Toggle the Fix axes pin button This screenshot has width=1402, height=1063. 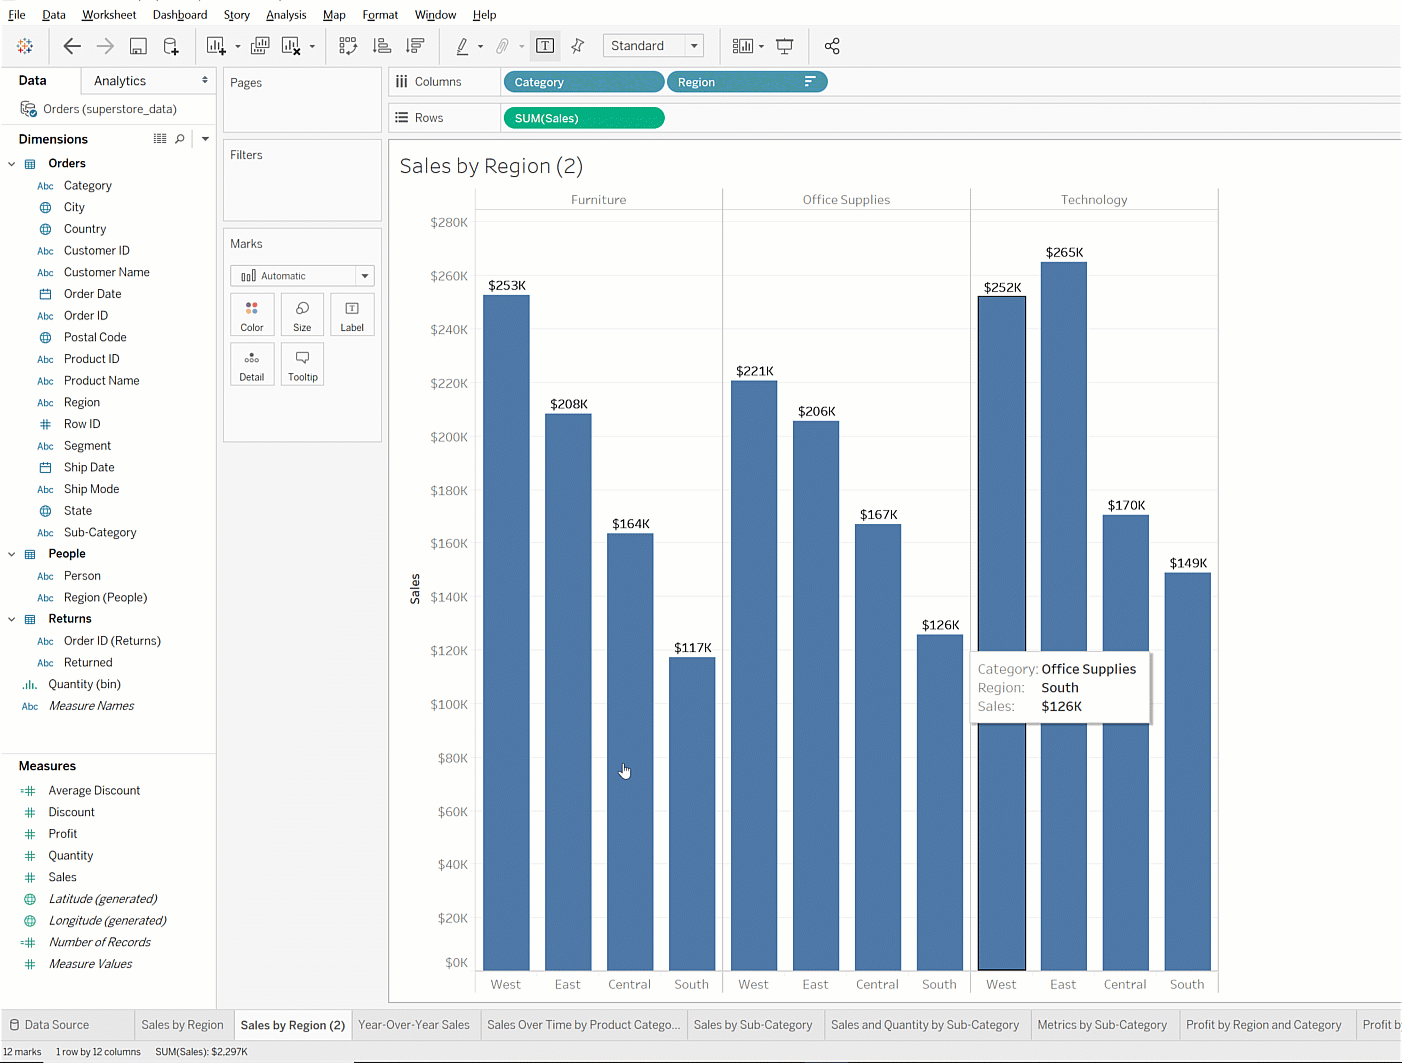click(578, 46)
